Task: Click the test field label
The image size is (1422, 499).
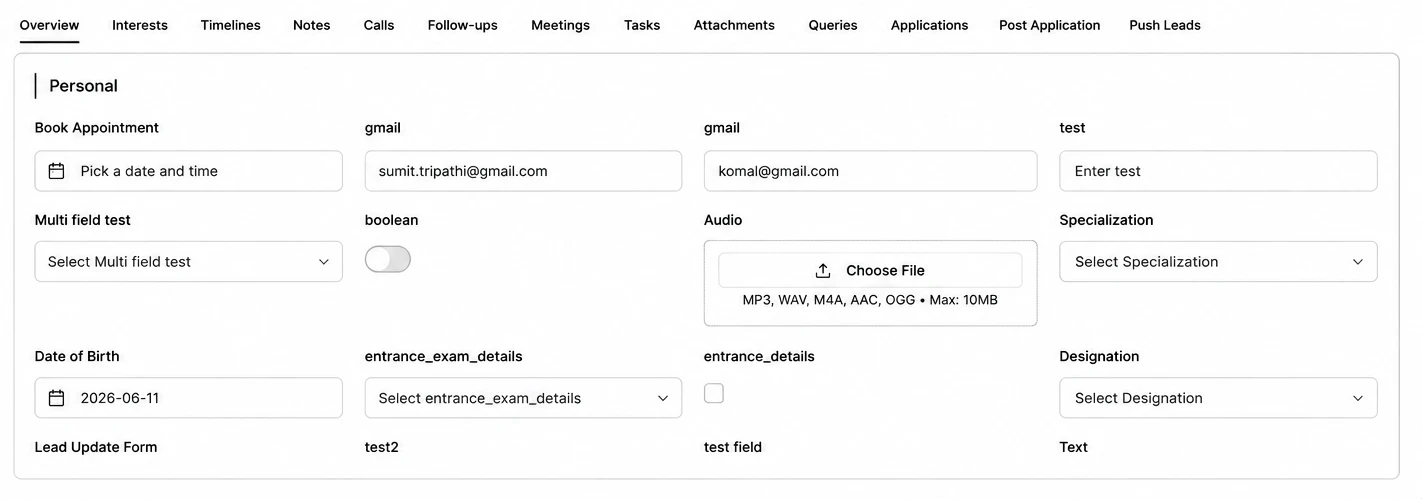Action: coord(733,447)
